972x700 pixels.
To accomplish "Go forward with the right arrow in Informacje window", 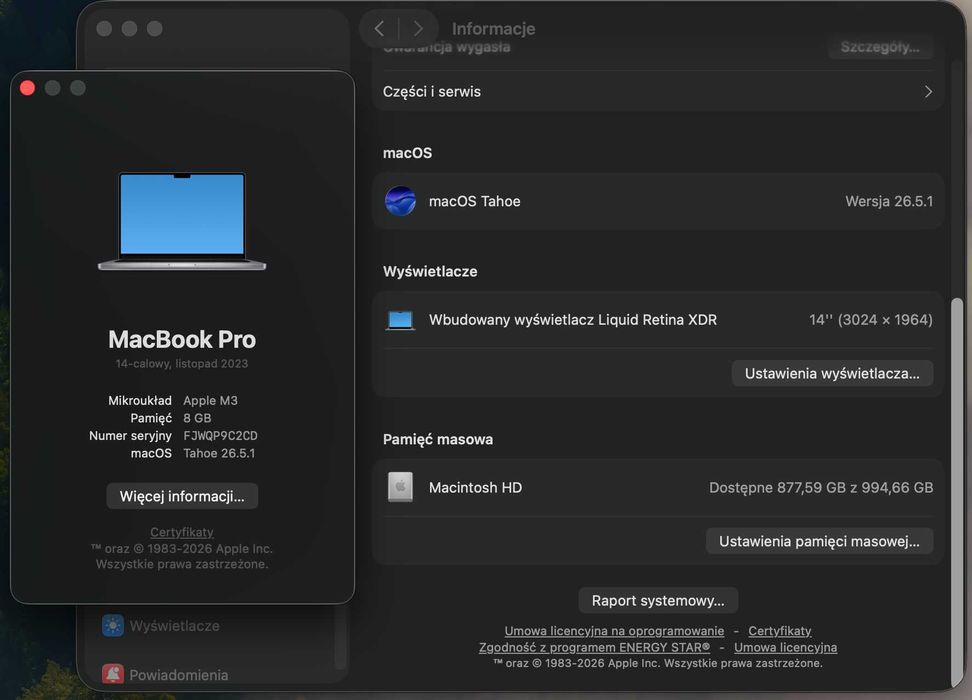I will click(418, 29).
